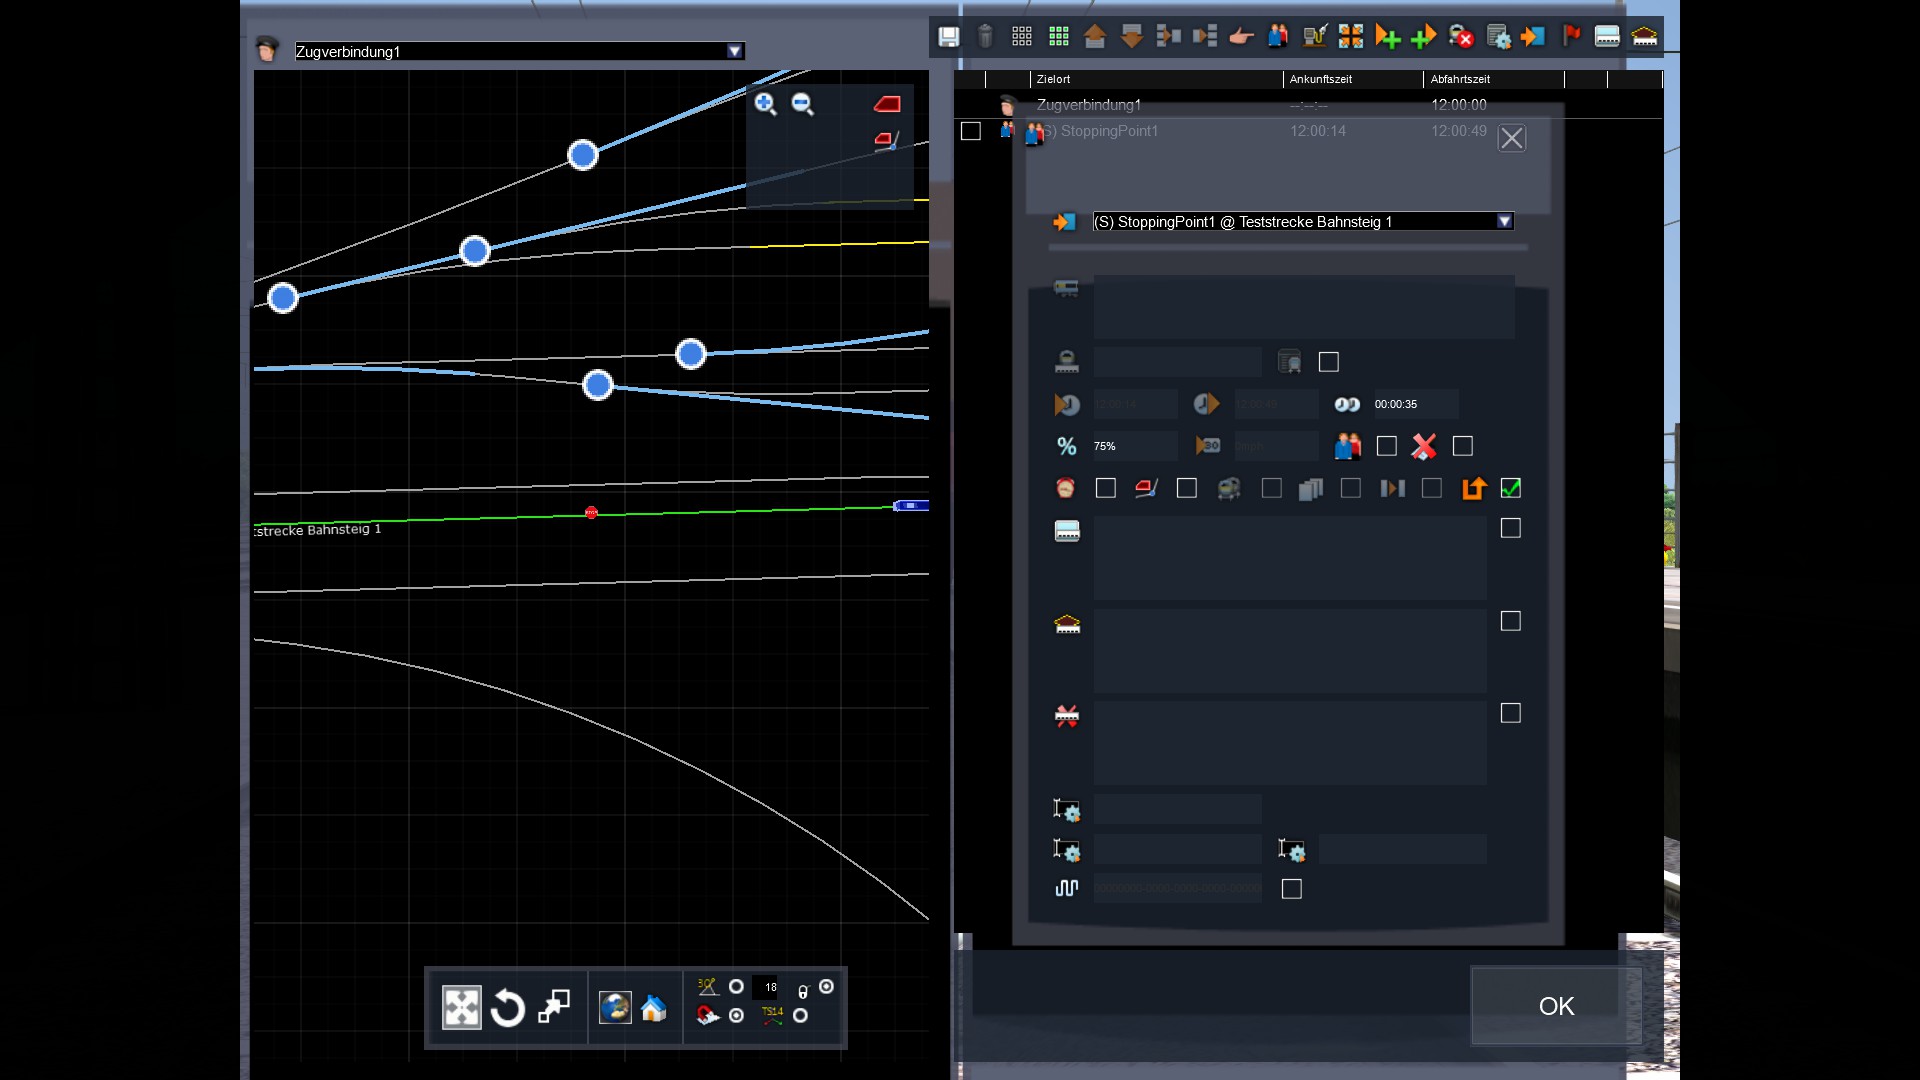Tick the checkbox next to the StoppingPoint1 row
The height and width of the screenshot is (1080, 1920).
pos(970,131)
